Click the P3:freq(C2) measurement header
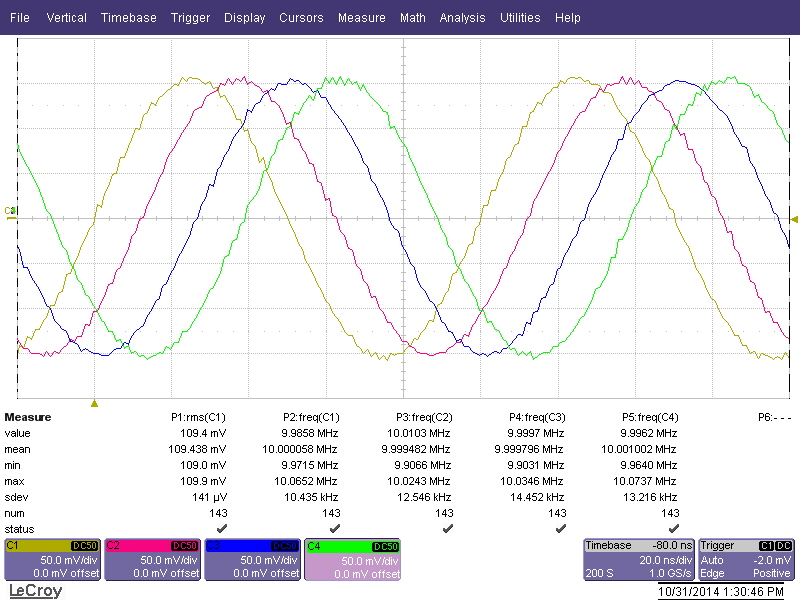Viewport: 800px width, 600px height. (x=424, y=417)
